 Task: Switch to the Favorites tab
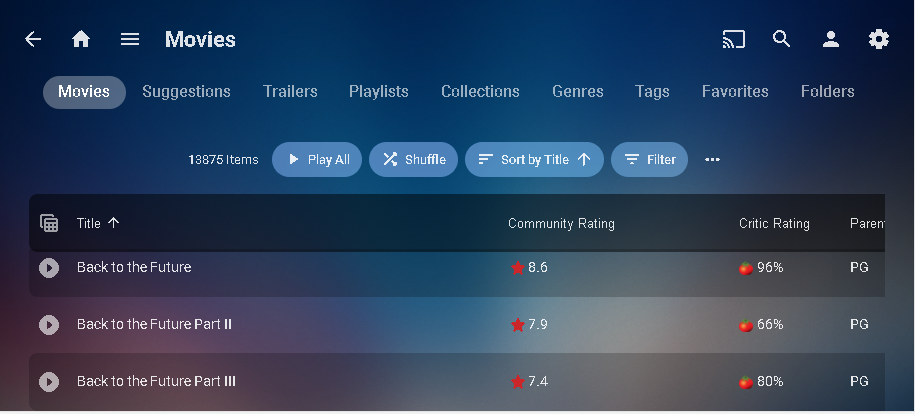tap(735, 92)
